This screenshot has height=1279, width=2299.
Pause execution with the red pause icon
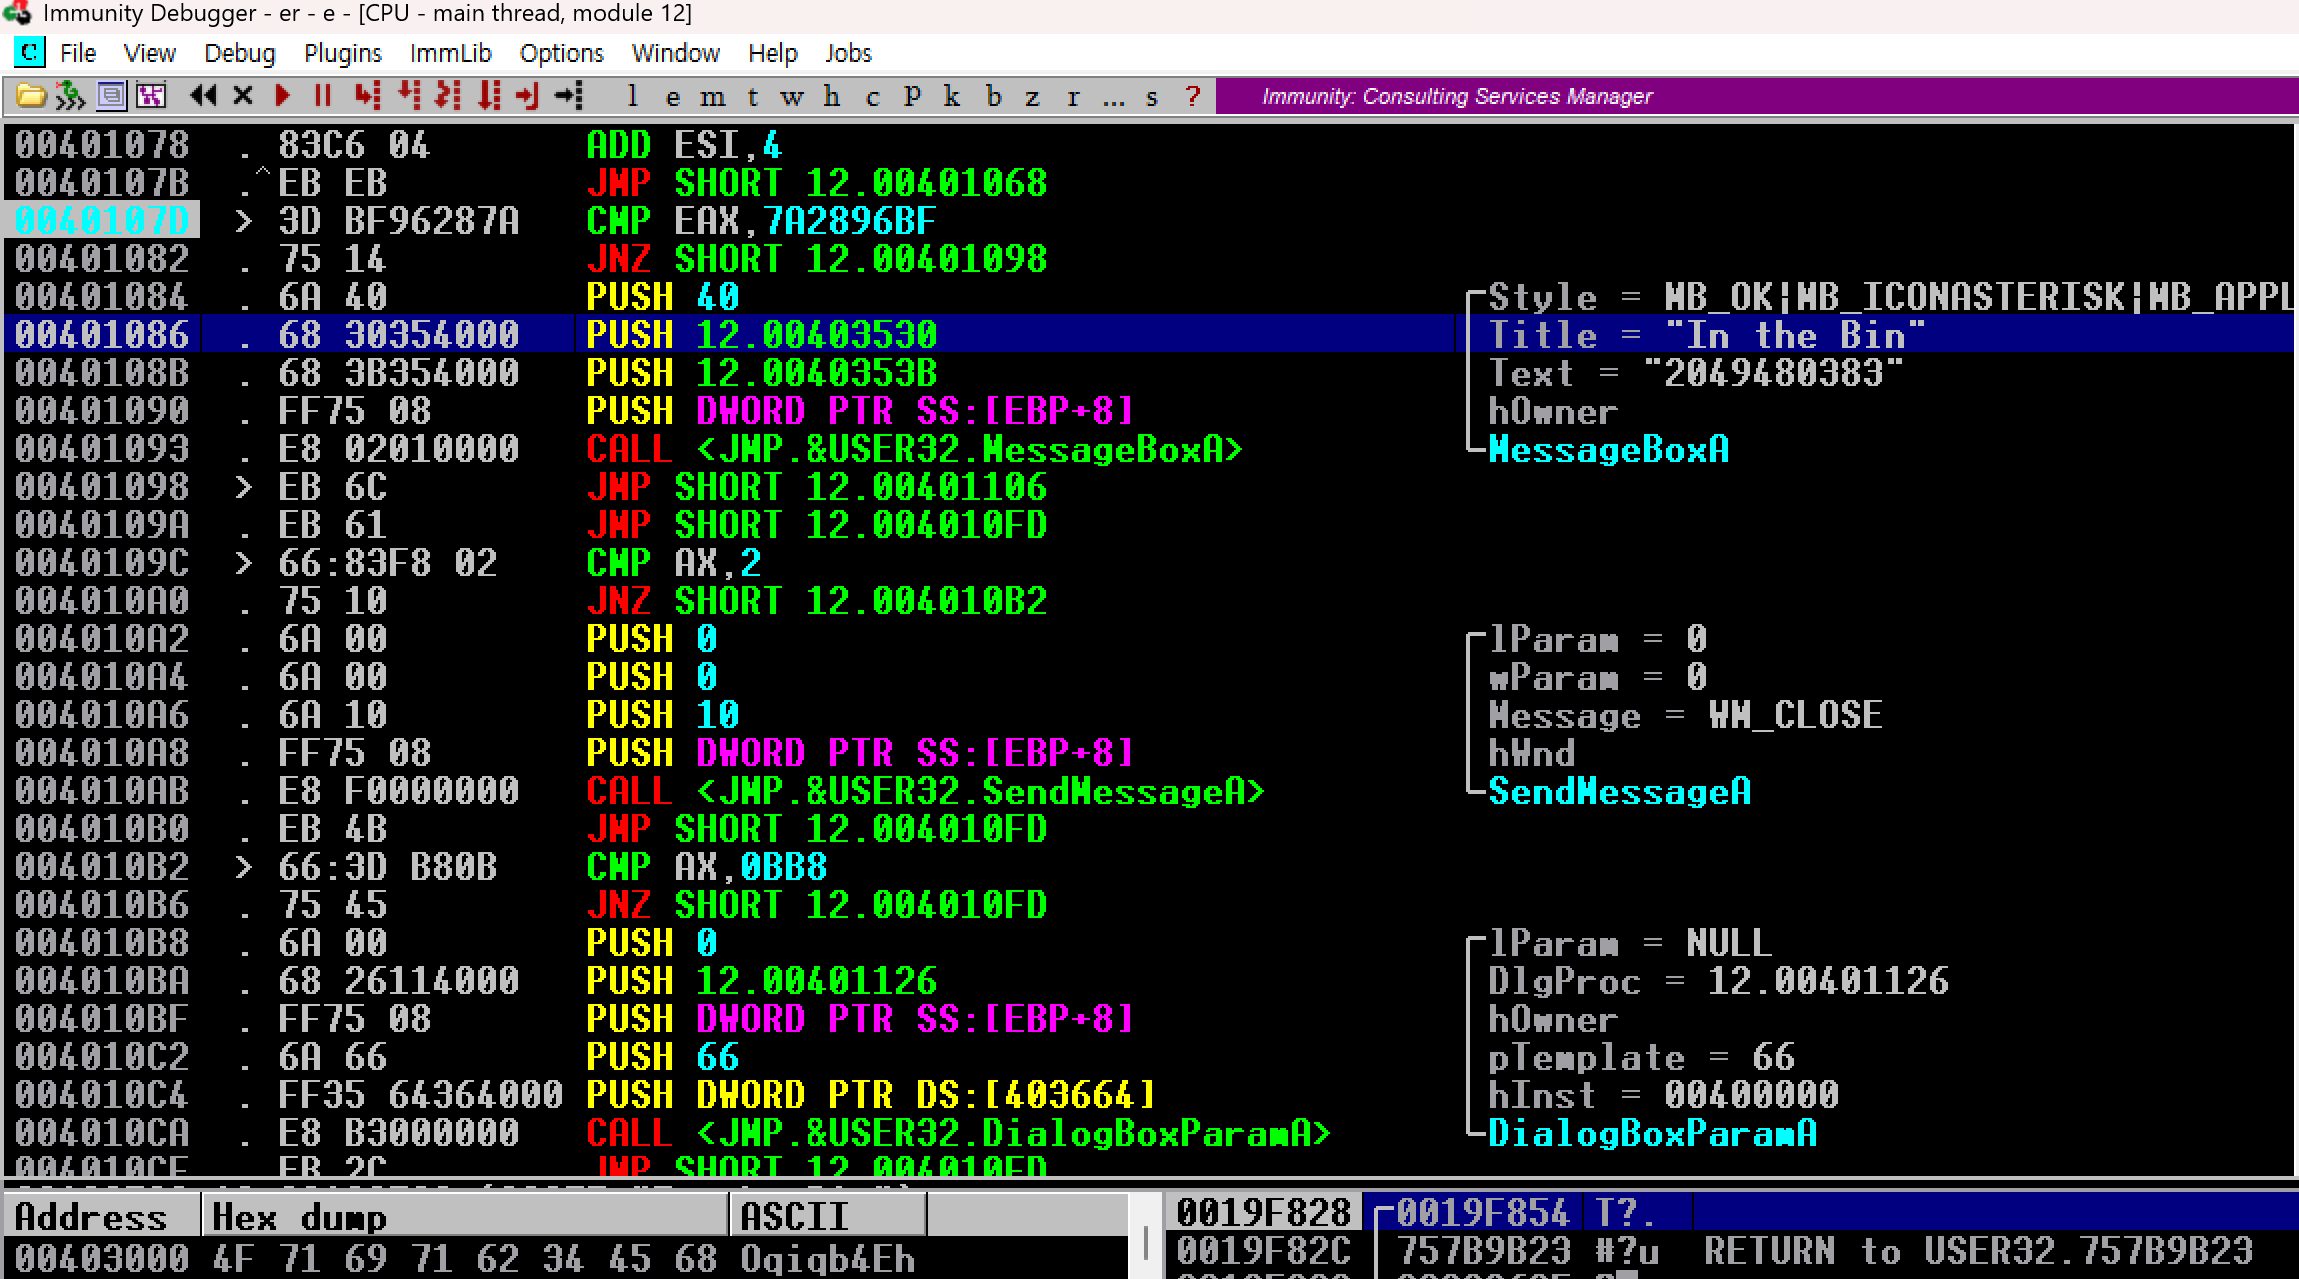pyautogui.click(x=322, y=96)
